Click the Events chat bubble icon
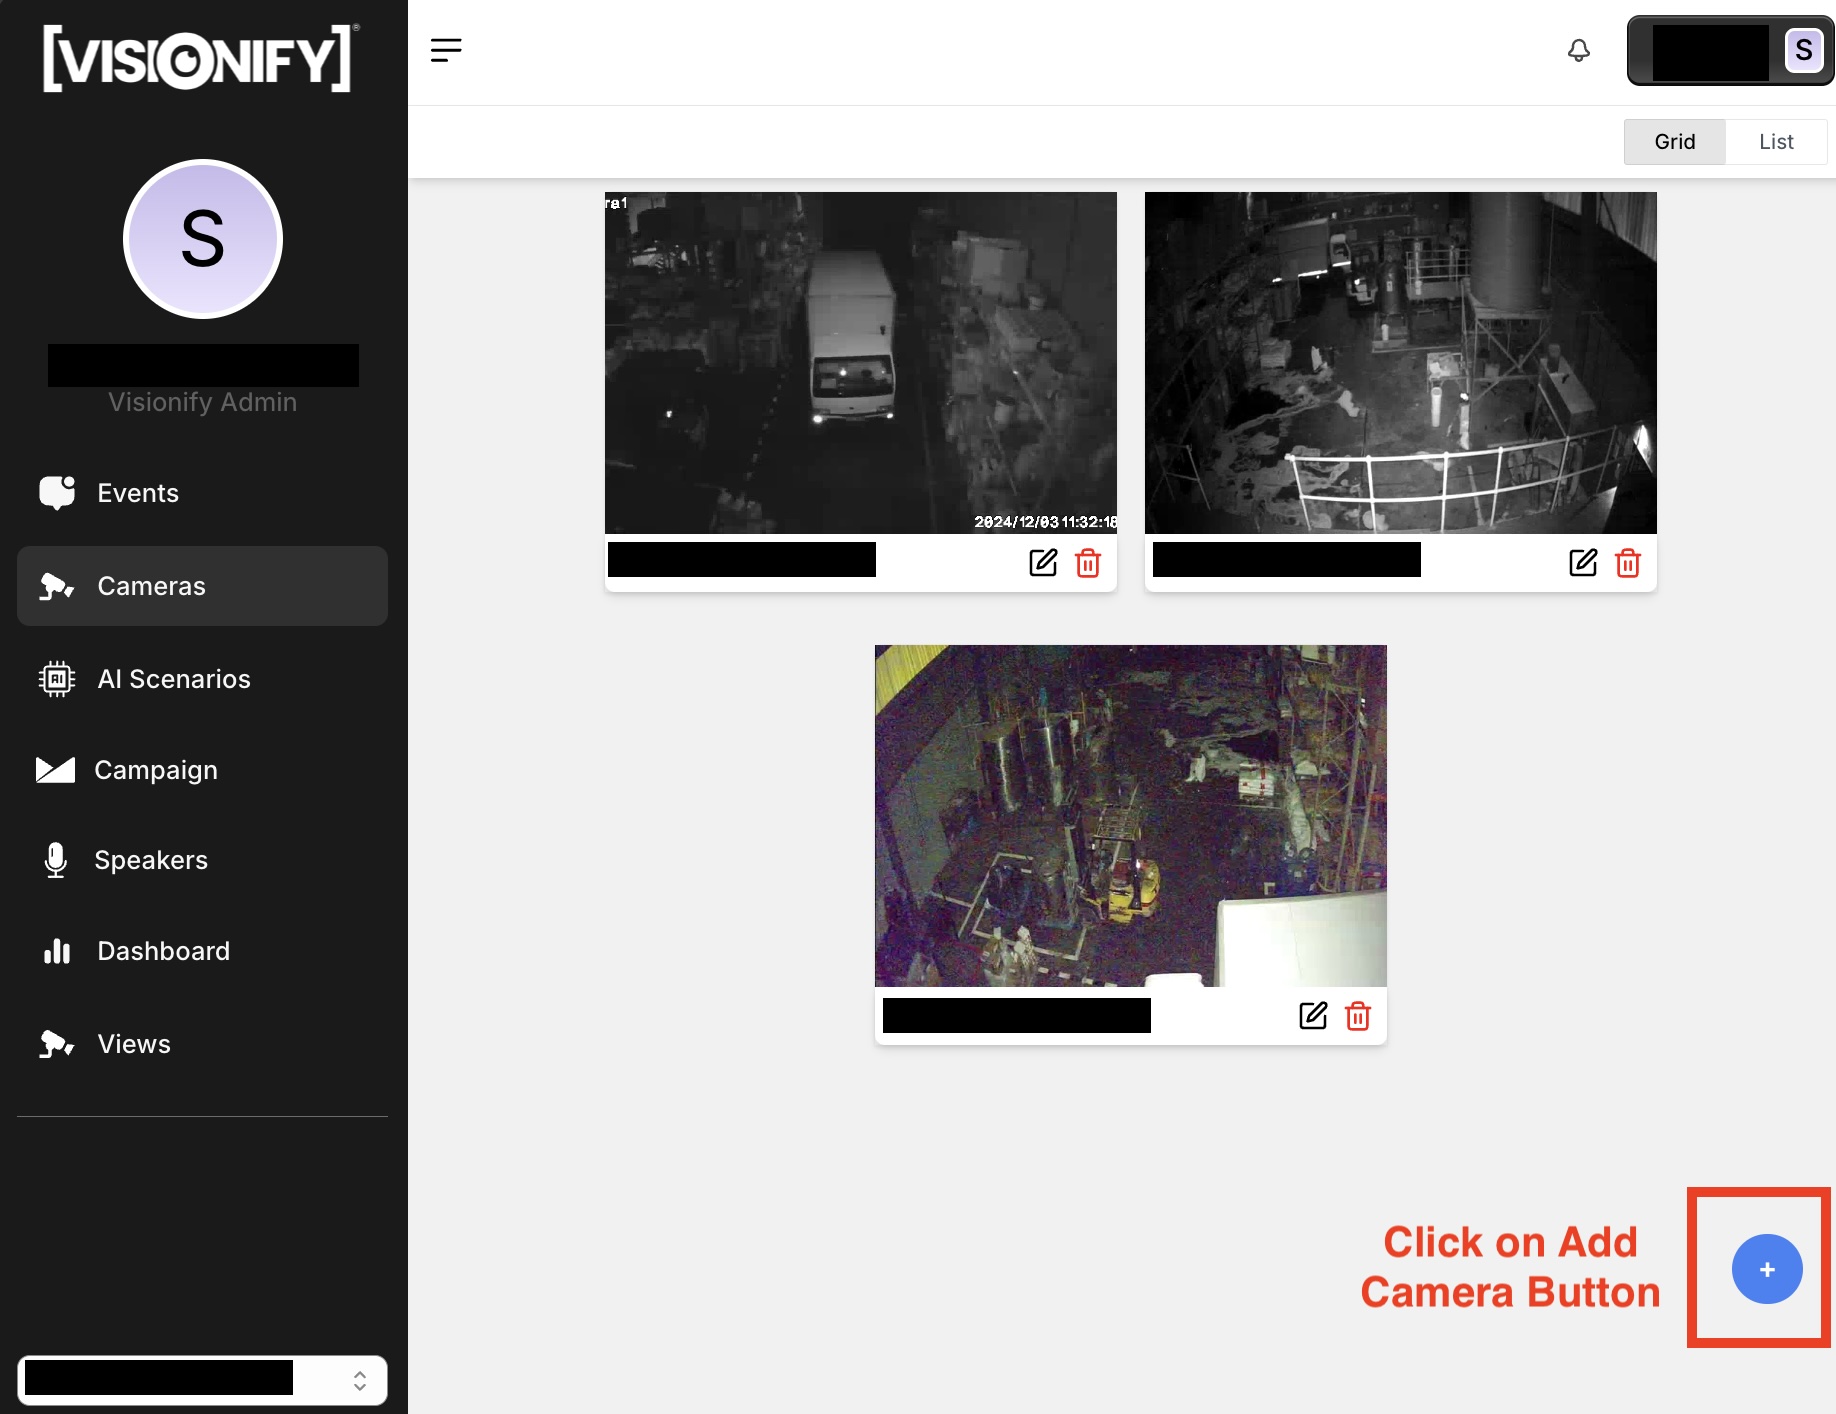The image size is (1836, 1414). coord(57,493)
